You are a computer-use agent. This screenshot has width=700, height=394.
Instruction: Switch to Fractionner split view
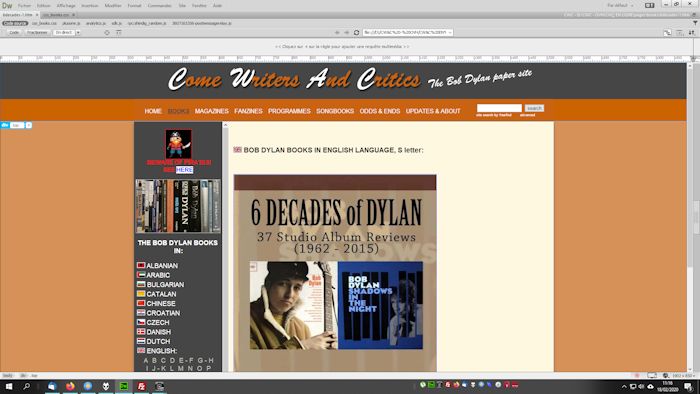coord(37,33)
